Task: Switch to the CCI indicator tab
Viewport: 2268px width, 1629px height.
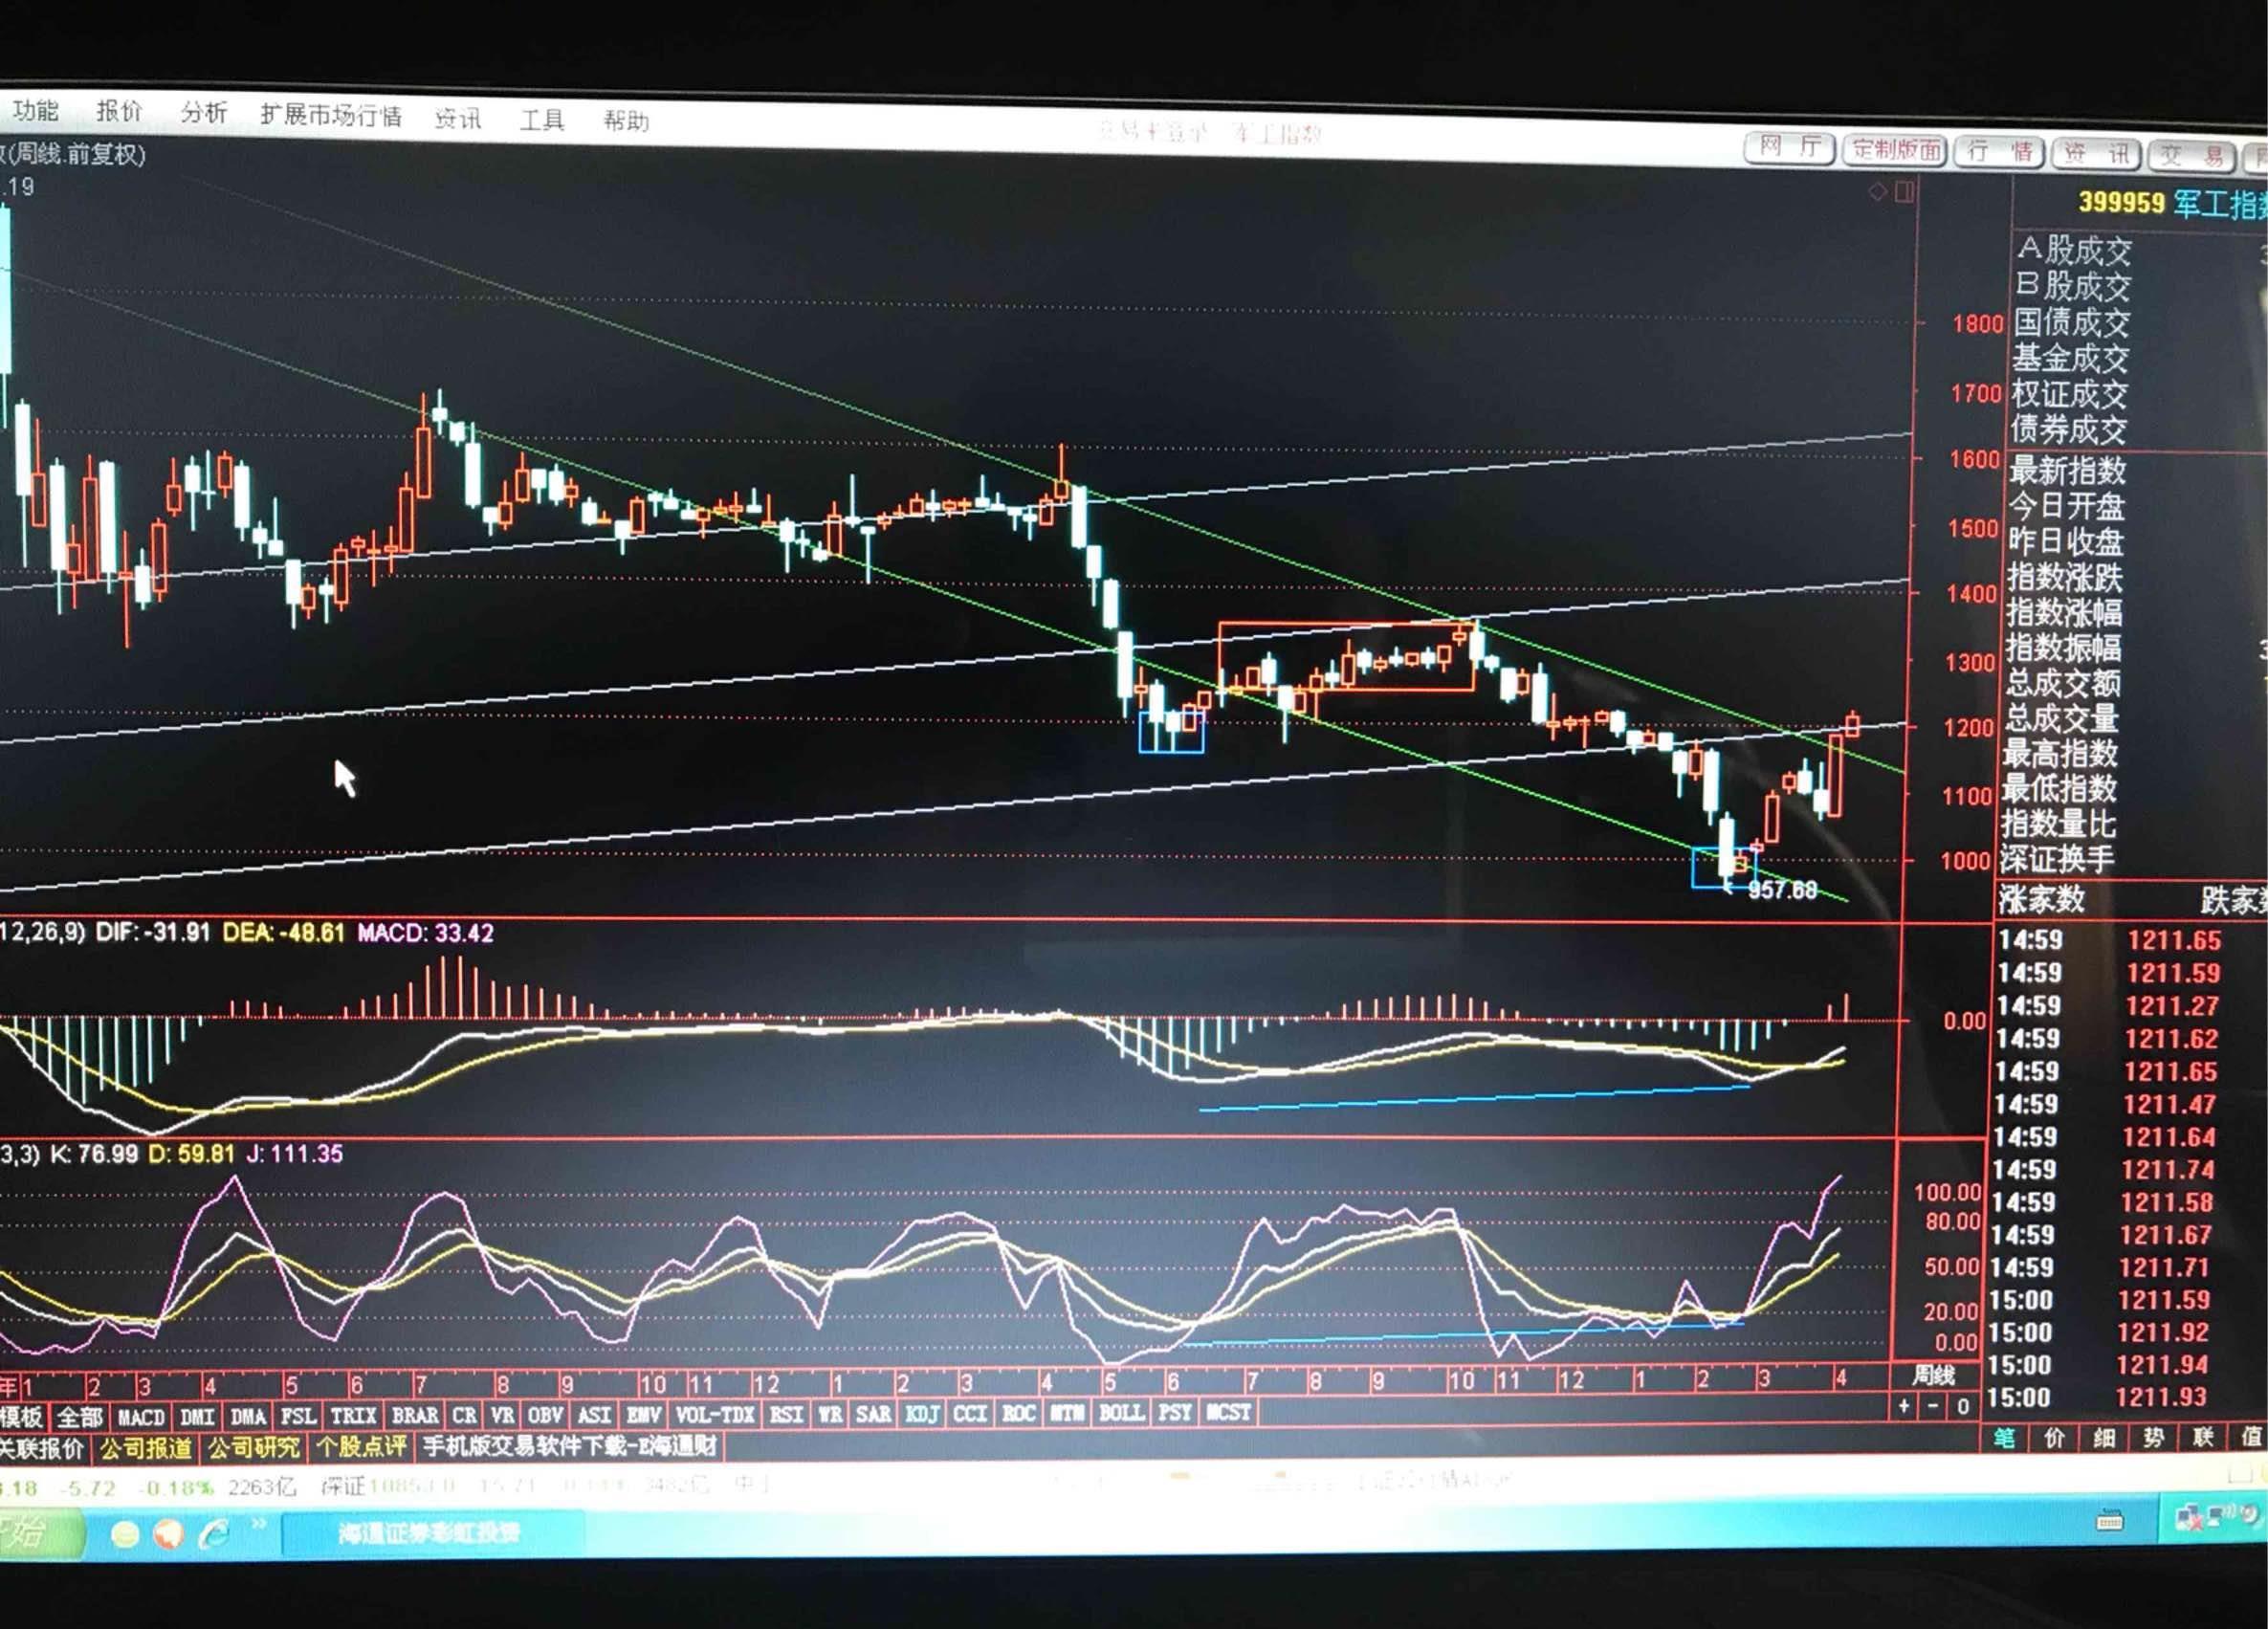Action: pyautogui.click(x=970, y=1413)
